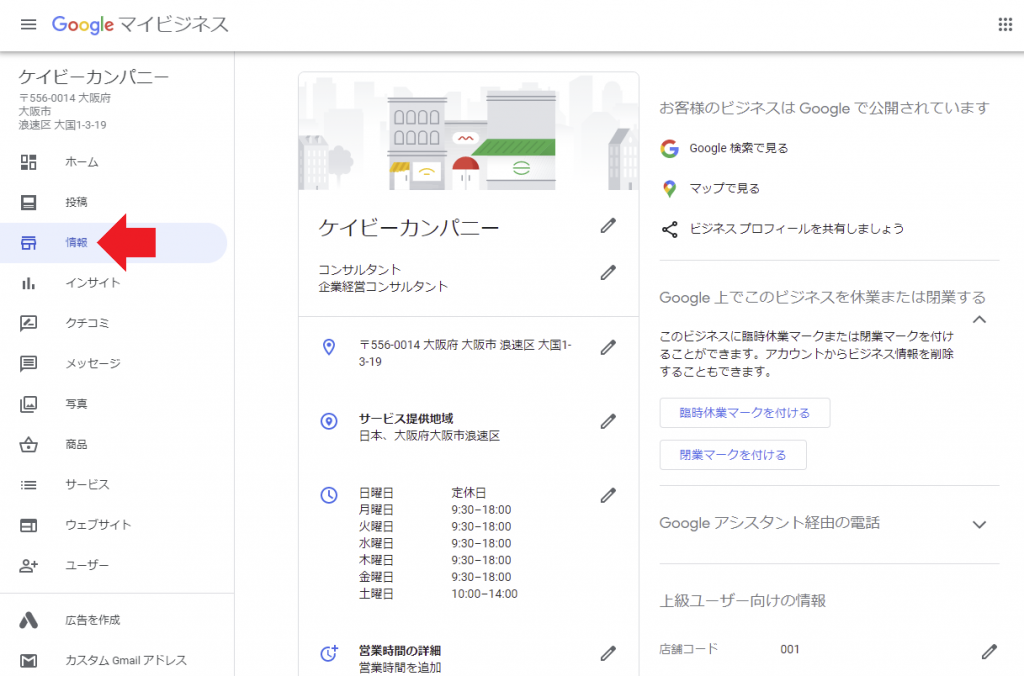The height and width of the screenshot is (676, 1024).
Task: Expand Google アシスタント経由の電話 section
Action: 979,524
